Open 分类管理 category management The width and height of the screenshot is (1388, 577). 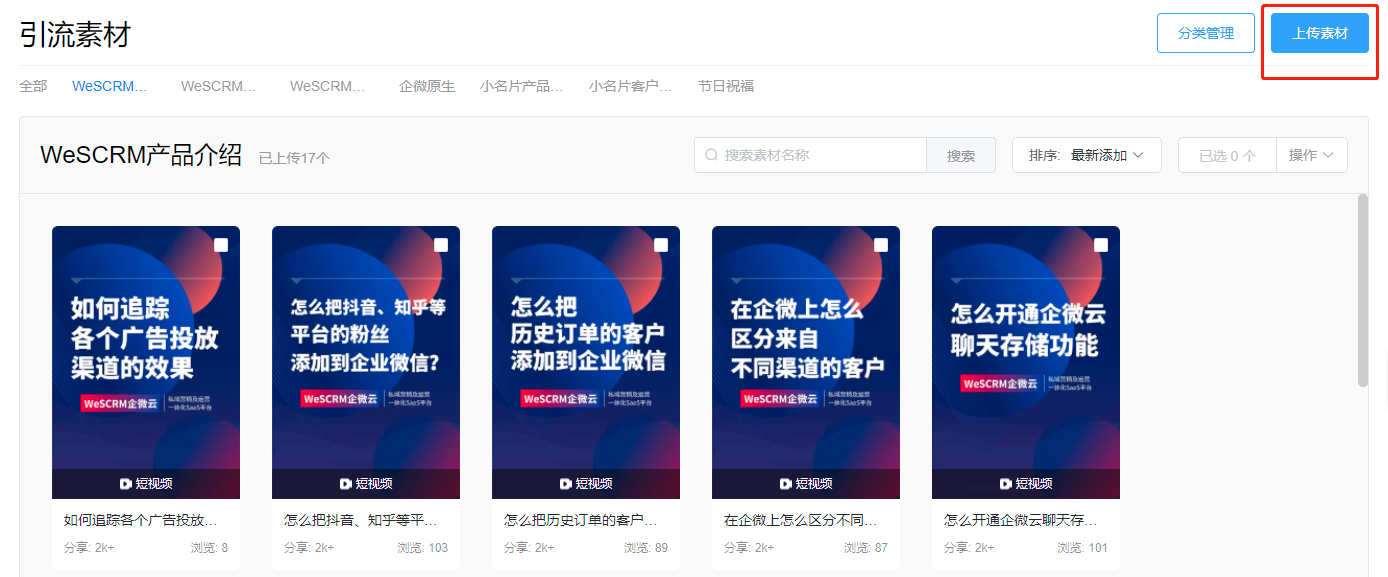pos(1206,33)
